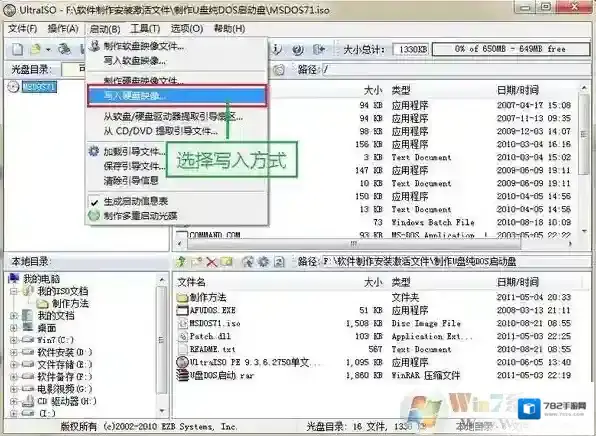Open 文件(F) menu

pos(22,29)
